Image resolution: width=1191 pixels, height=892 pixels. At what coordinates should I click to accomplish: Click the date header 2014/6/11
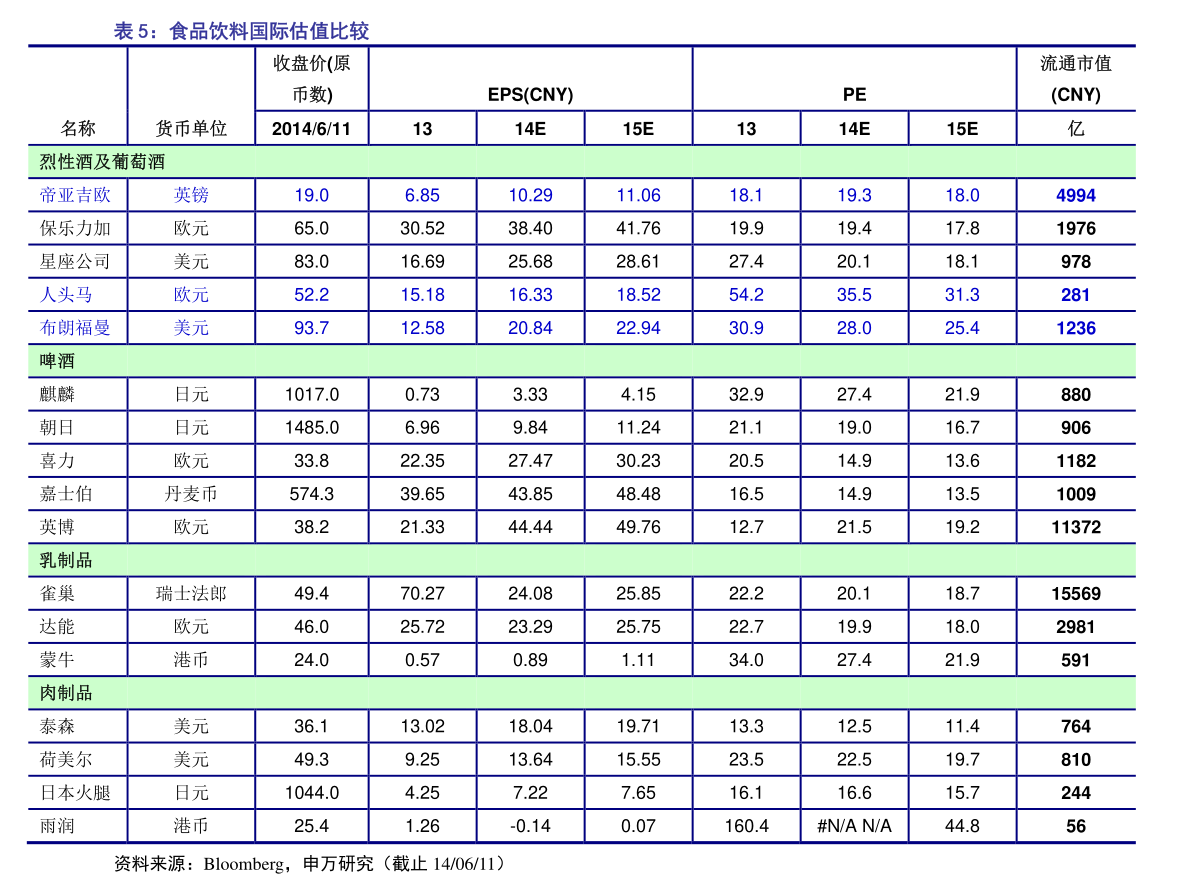click(311, 128)
